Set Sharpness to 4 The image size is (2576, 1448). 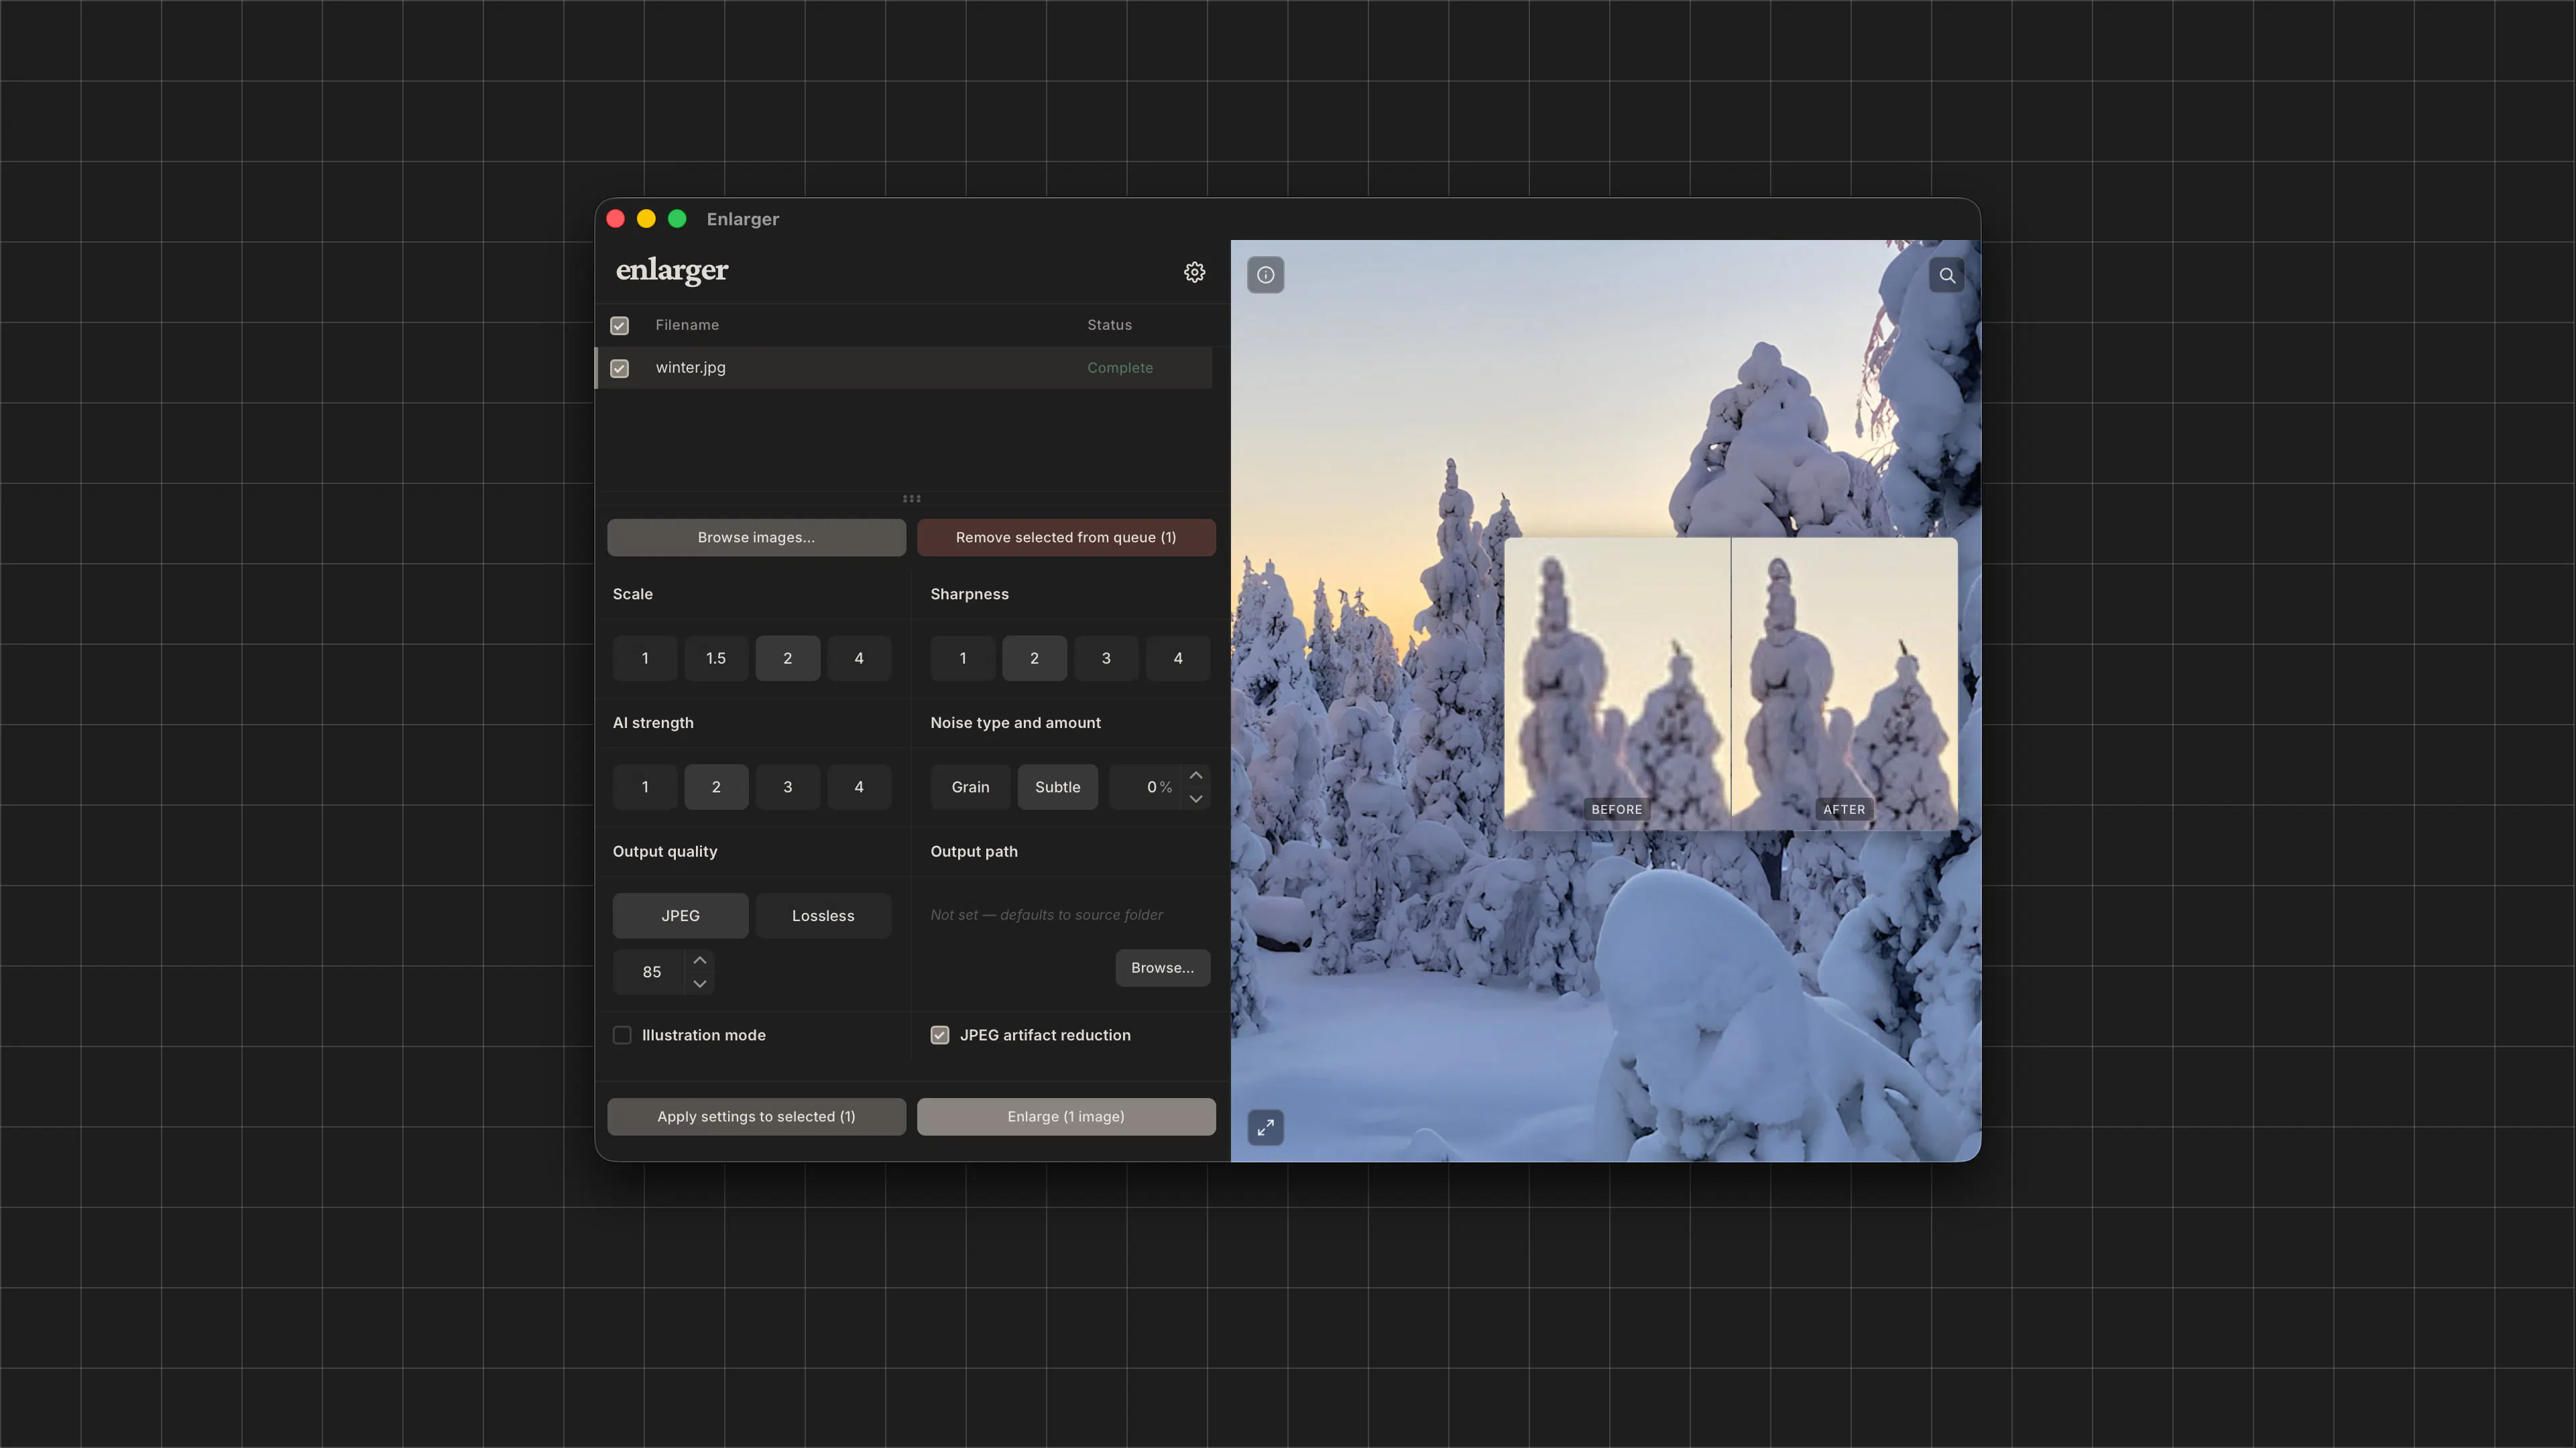click(1178, 658)
